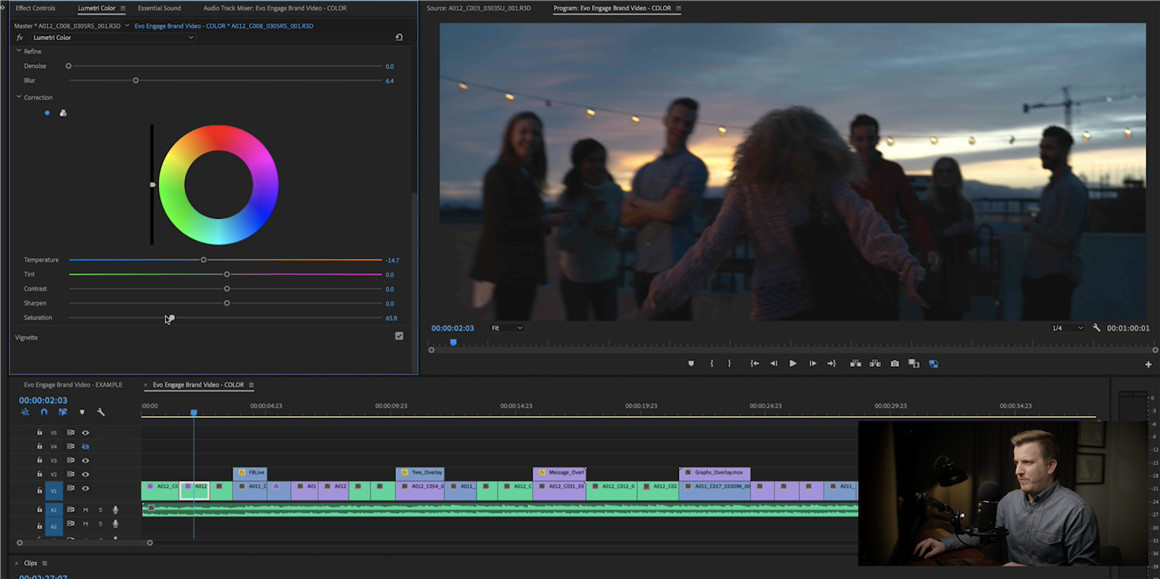Image resolution: width=1160 pixels, height=579 pixels.
Task: Open the Fit zoom level dropdown
Action: coord(507,328)
